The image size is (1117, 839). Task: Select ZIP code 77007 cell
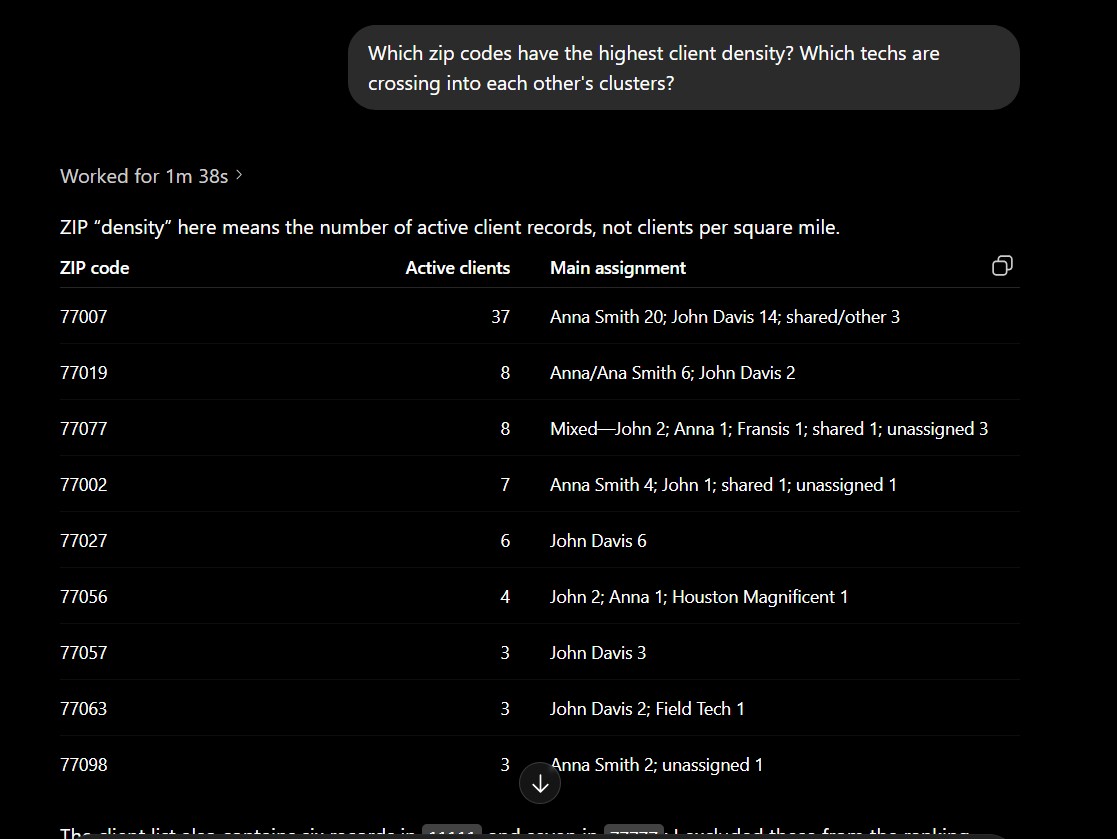pyautogui.click(x=83, y=316)
